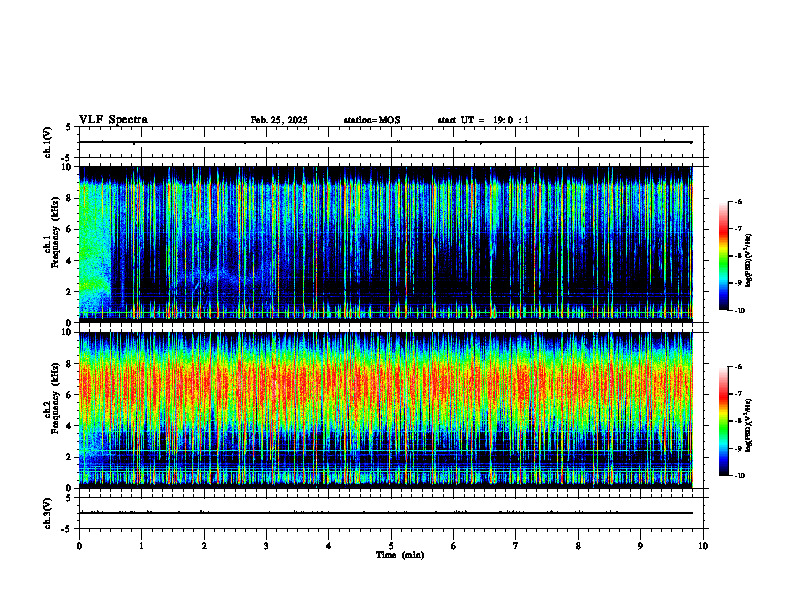
Task: Click time axis tick label '8'
Action: click(578, 546)
